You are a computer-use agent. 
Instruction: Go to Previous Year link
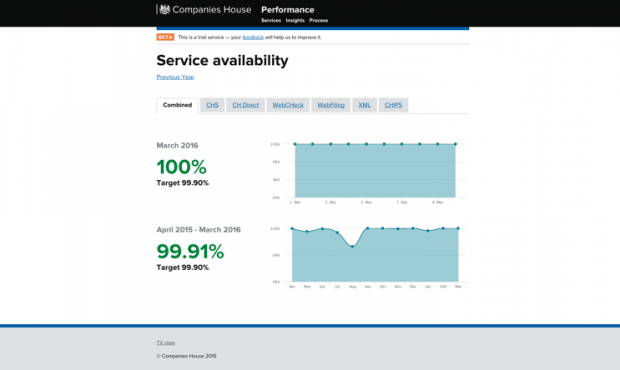[175, 77]
